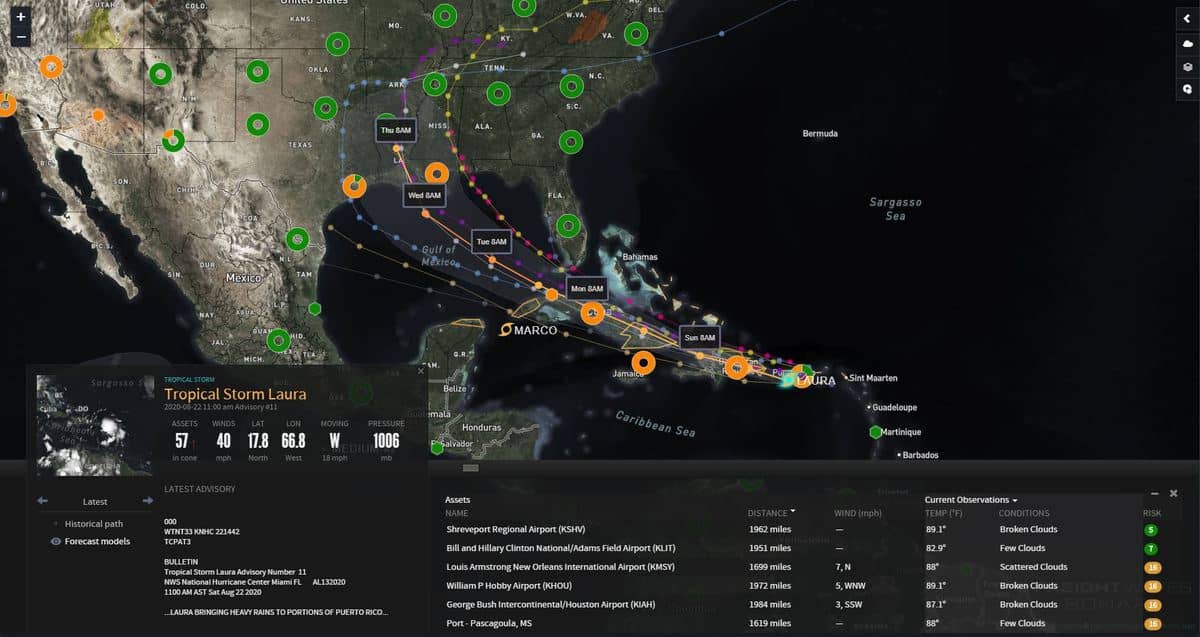This screenshot has height=637, width=1200.
Task: Select the Mon 8AM forecast marker
Action: (x=587, y=288)
